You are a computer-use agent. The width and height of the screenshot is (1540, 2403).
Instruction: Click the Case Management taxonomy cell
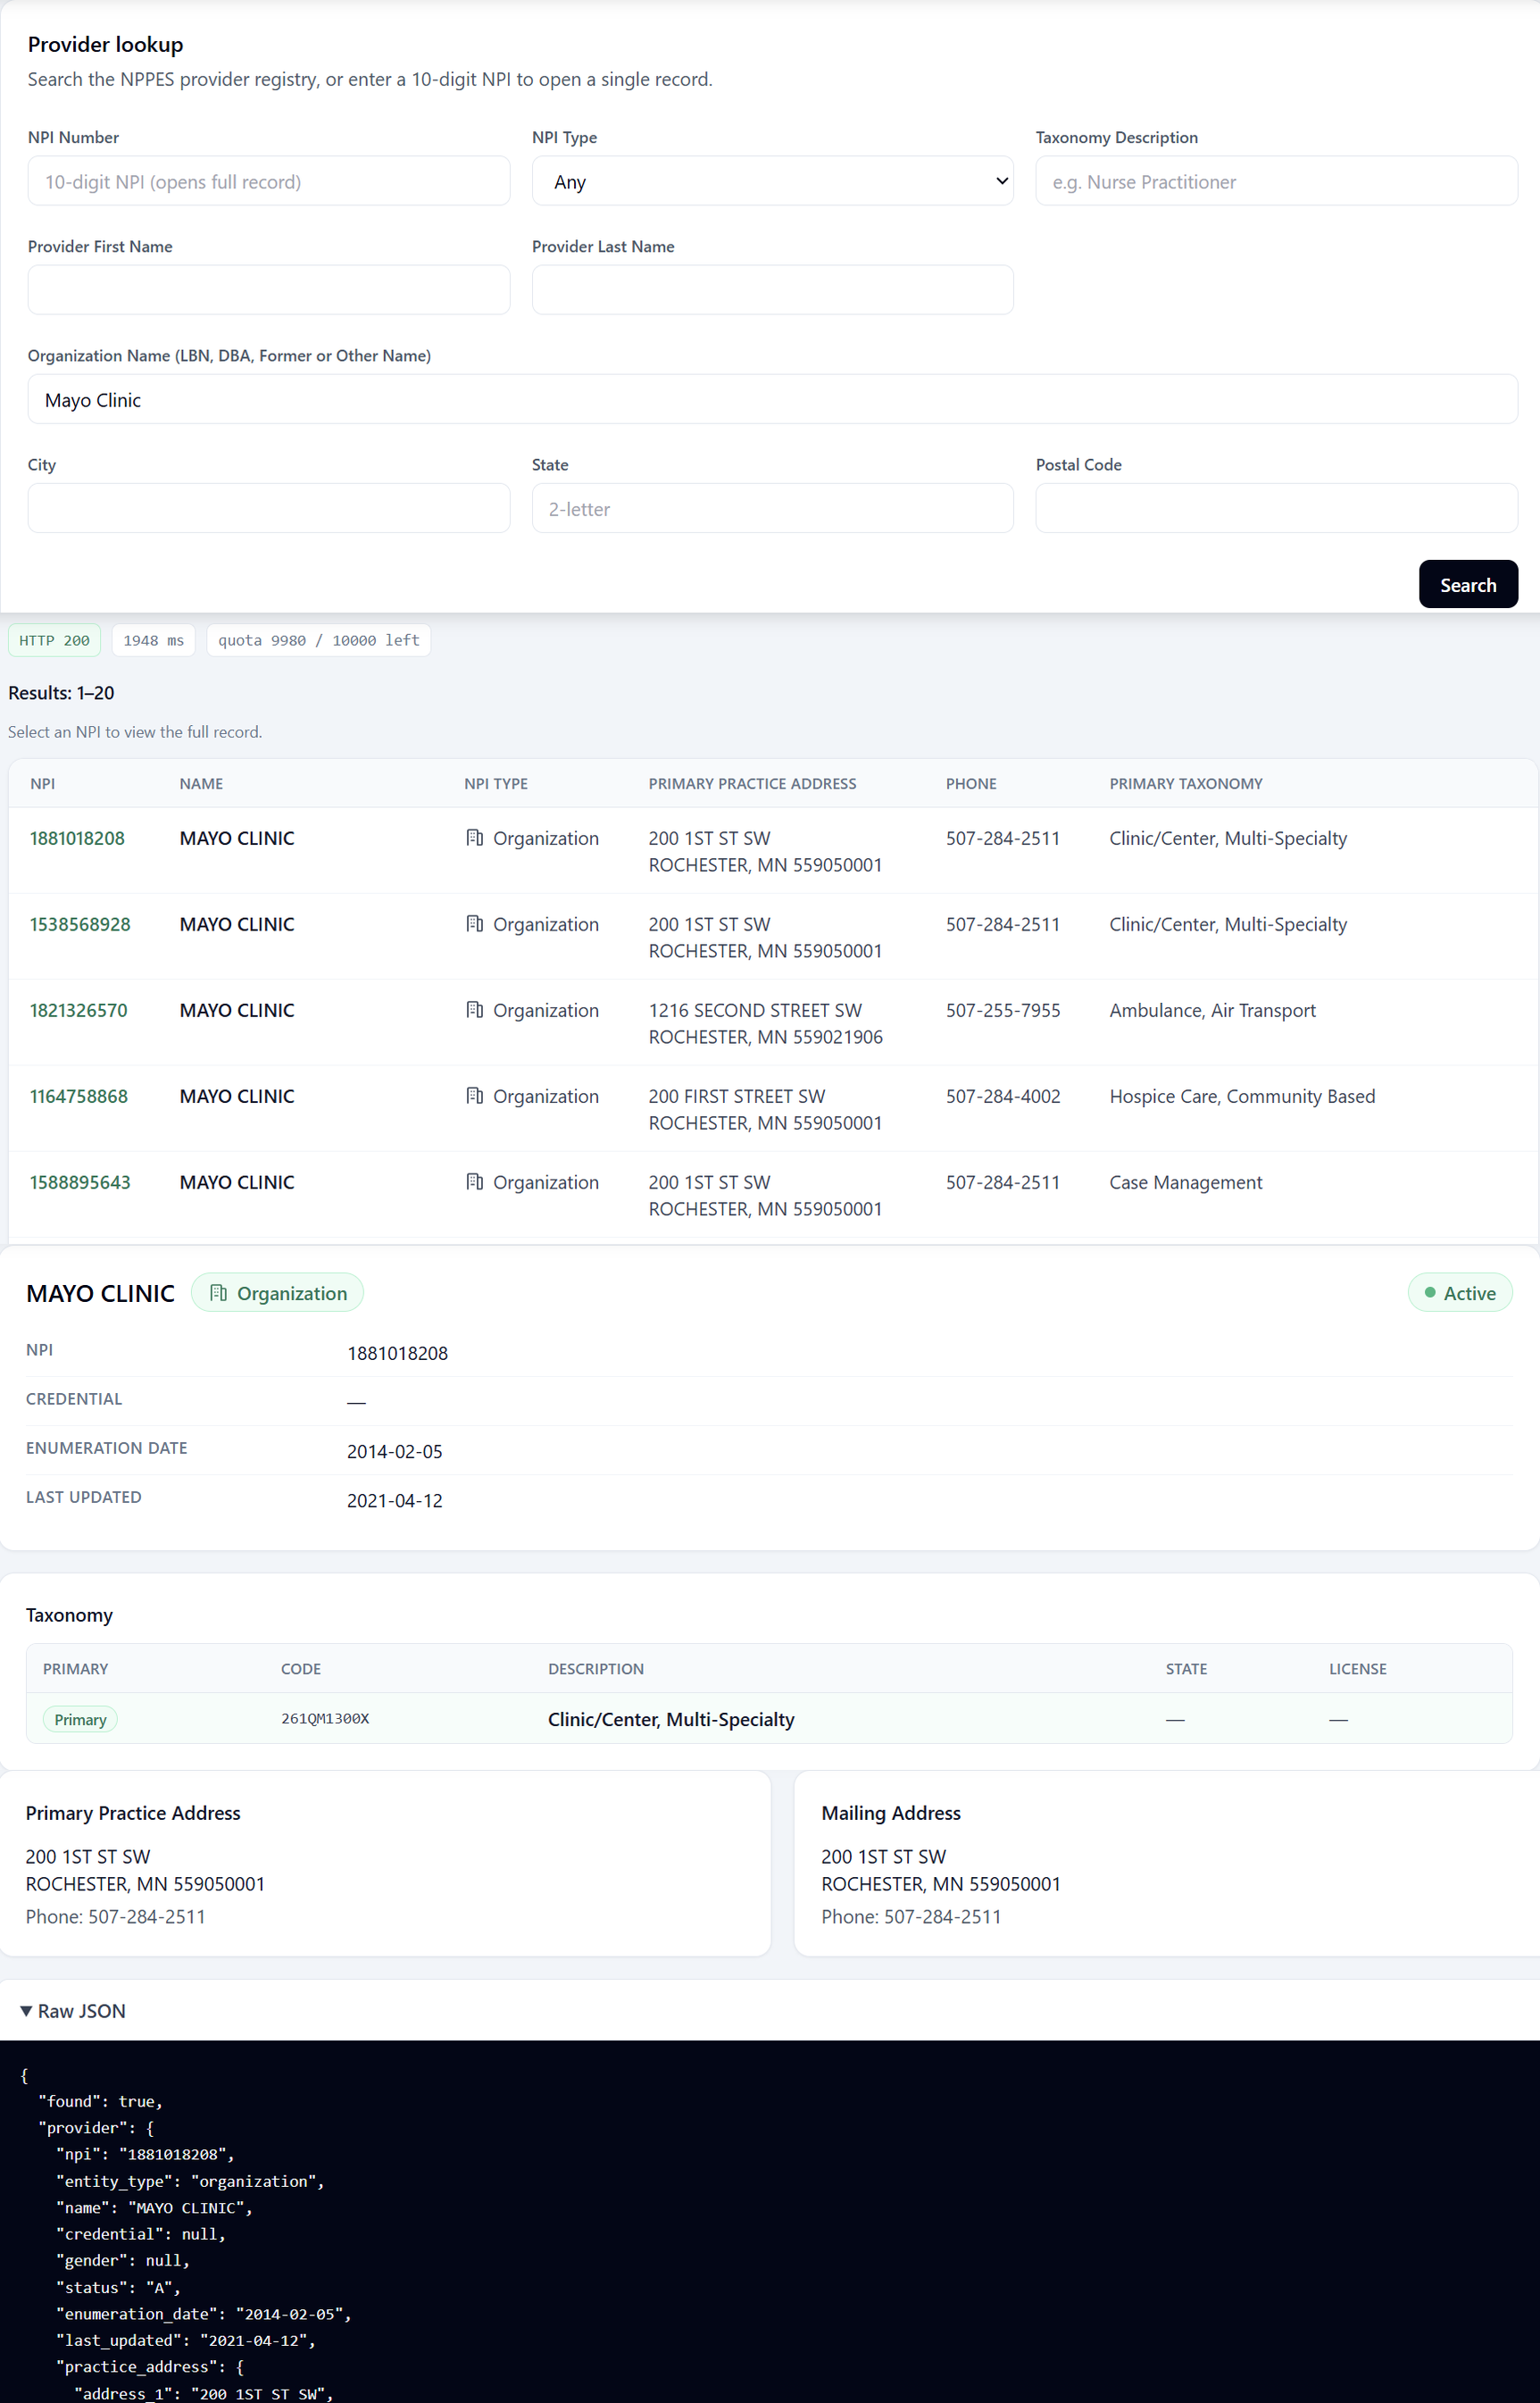click(x=1186, y=1182)
